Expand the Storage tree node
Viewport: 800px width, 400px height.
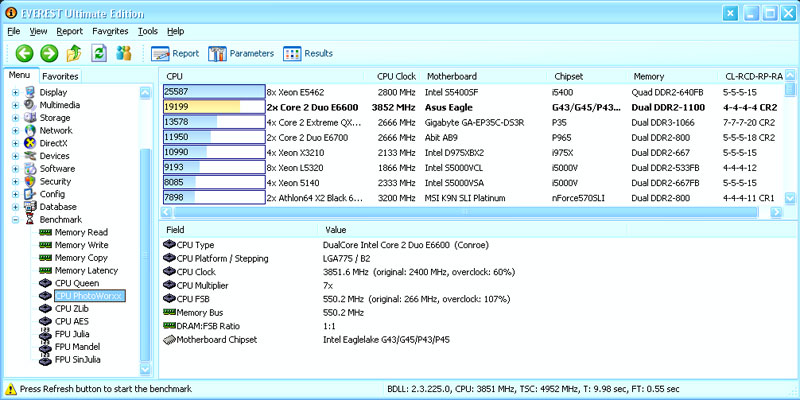pos(15,118)
